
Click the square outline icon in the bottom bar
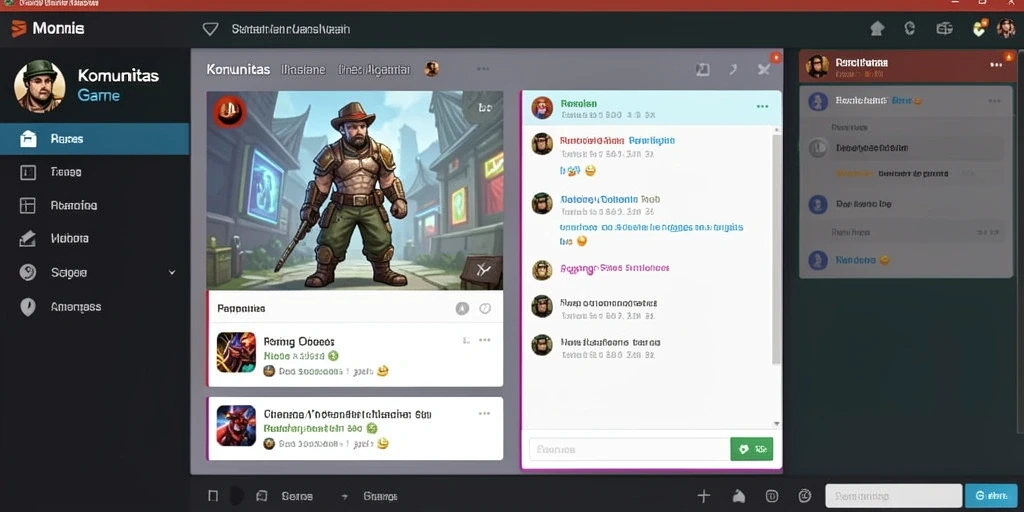pyautogui.click(x=212, y=496)
